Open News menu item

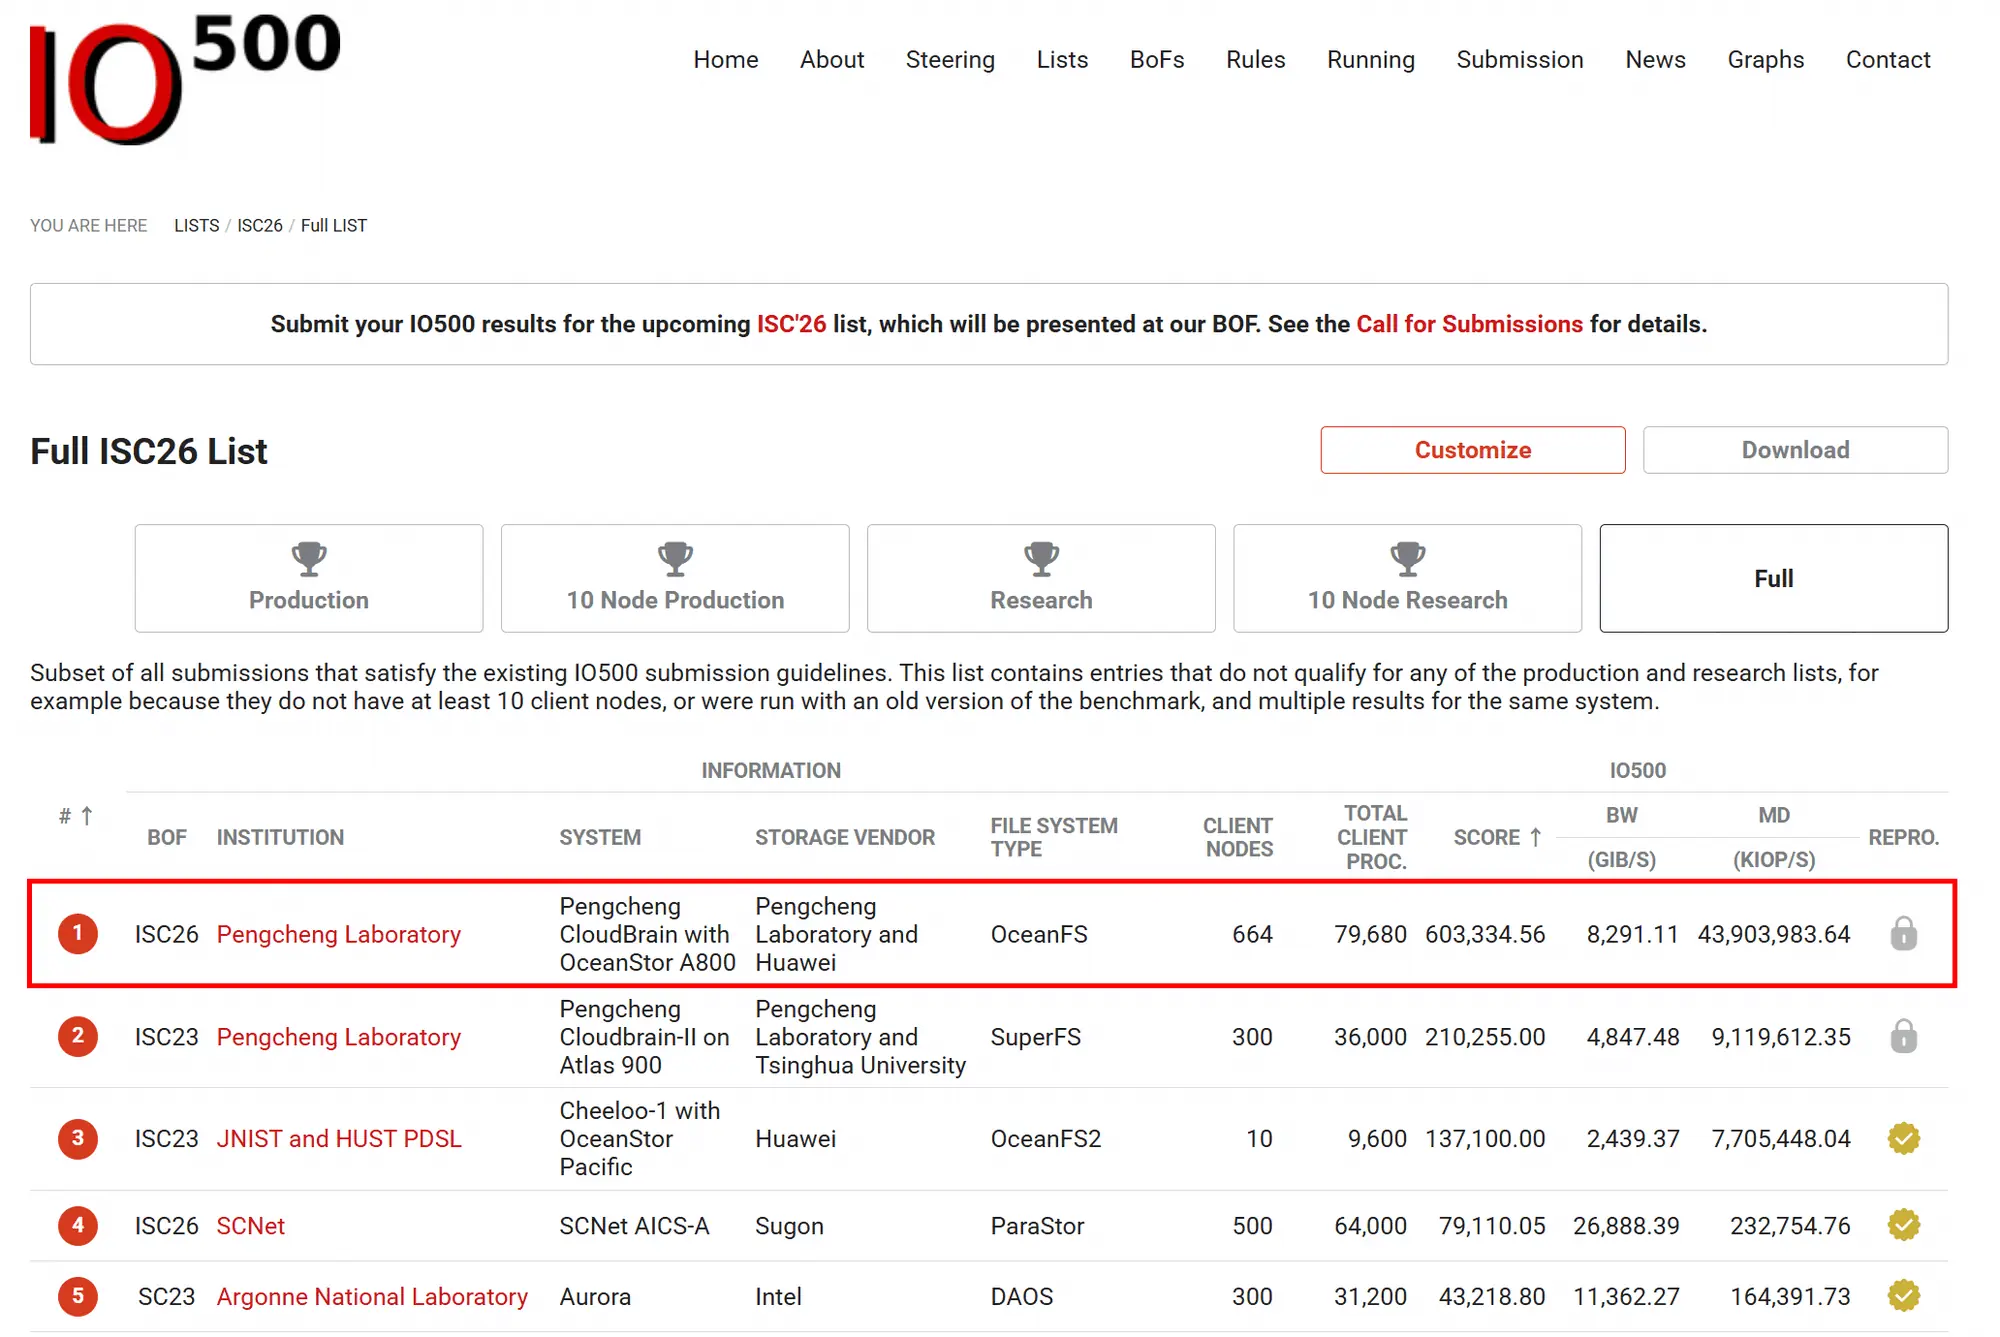tap(1655, 60)
